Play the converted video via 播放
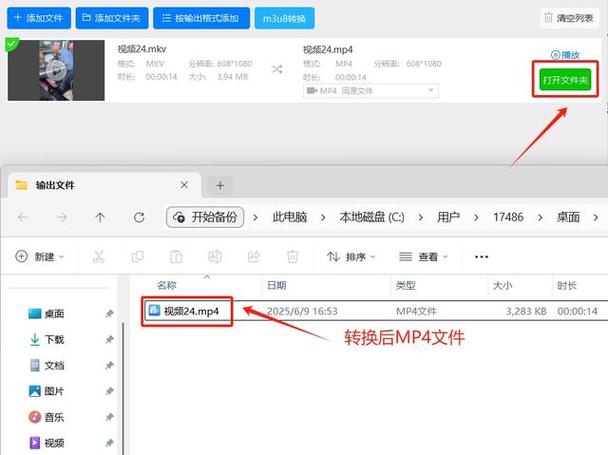This screenshot has width=608, height=455. pos(565,55)
